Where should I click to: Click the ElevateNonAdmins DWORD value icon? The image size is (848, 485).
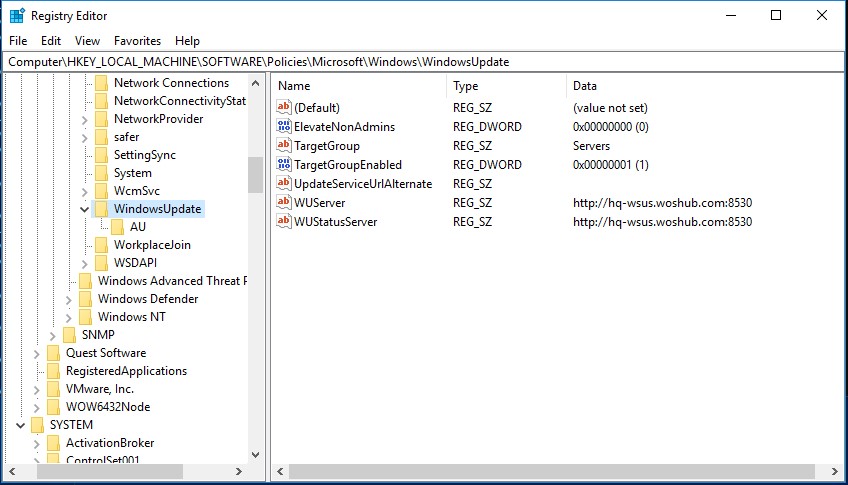pyautogui.click(x=284, y=127)
